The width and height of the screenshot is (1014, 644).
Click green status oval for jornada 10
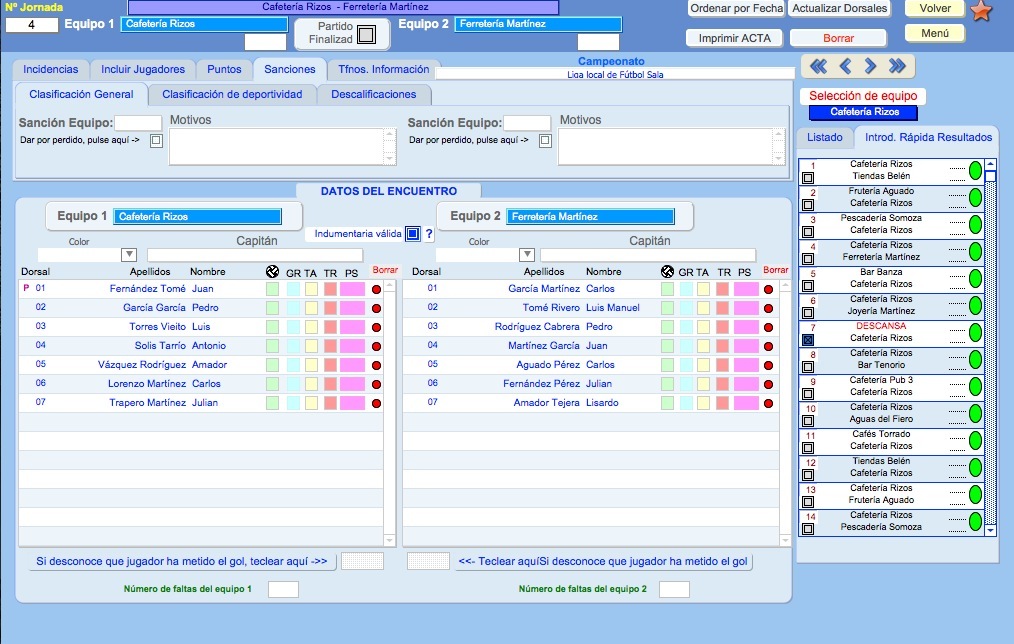pos(975,413)
